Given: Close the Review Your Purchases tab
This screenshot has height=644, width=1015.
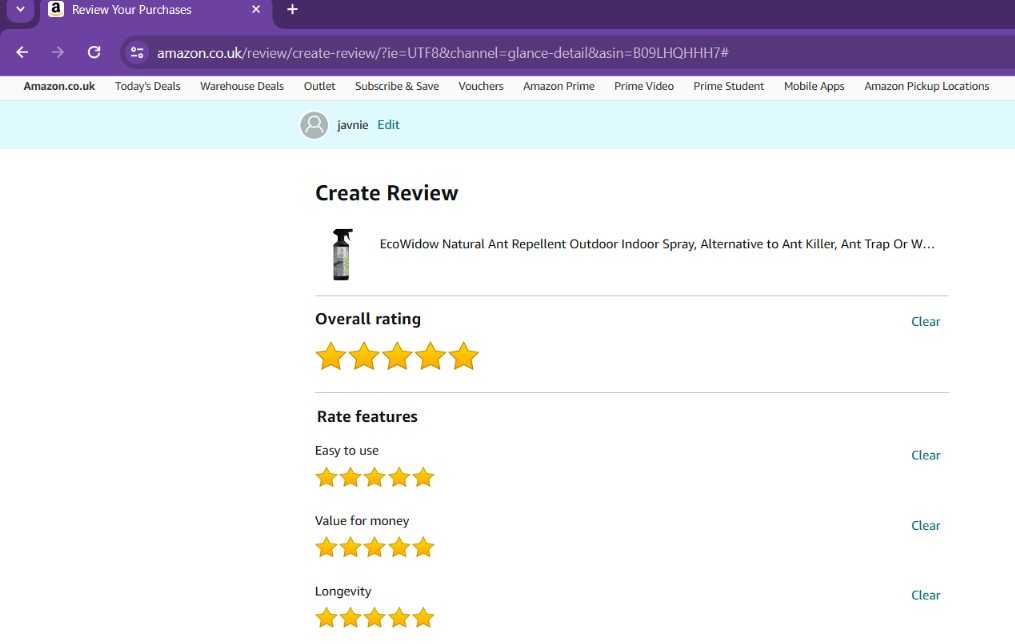Looking at the screenshot, I should tap(256, 10).
